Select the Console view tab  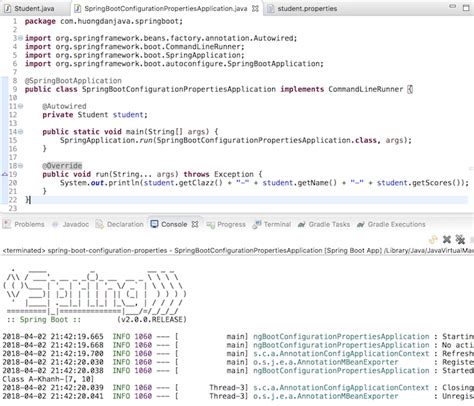169,224
